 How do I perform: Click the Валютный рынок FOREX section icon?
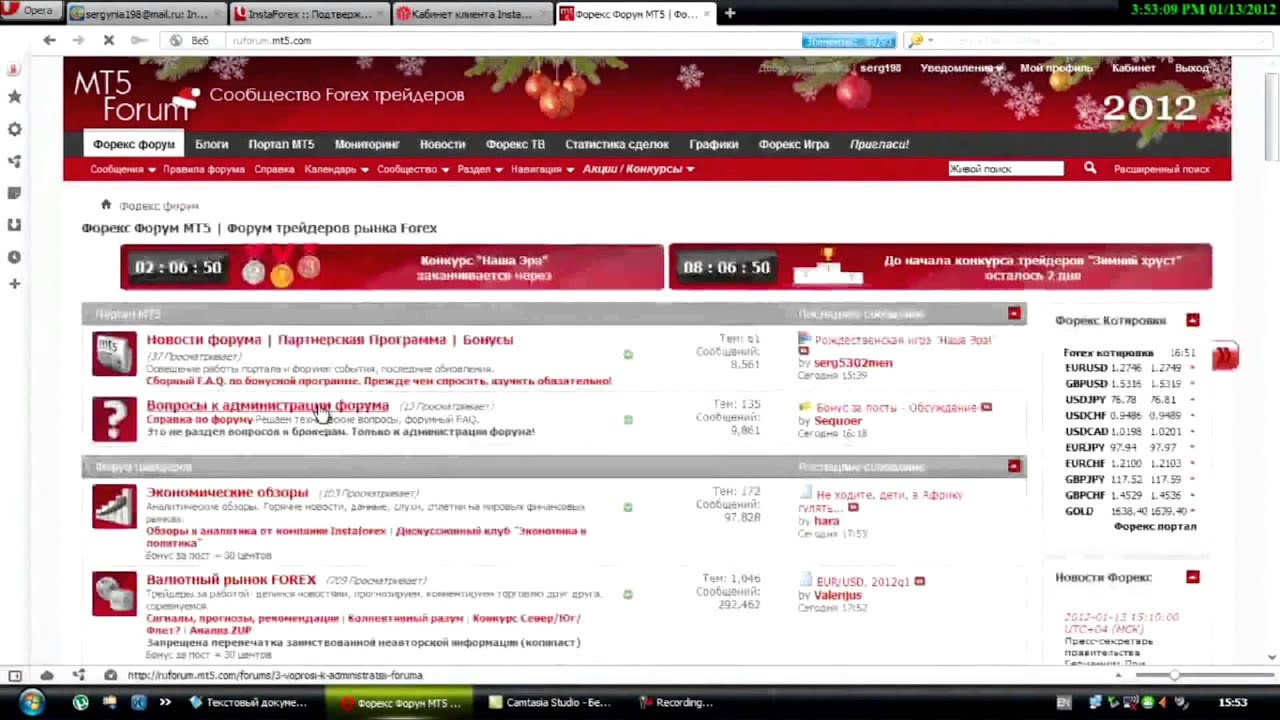[x=114, y=593]
